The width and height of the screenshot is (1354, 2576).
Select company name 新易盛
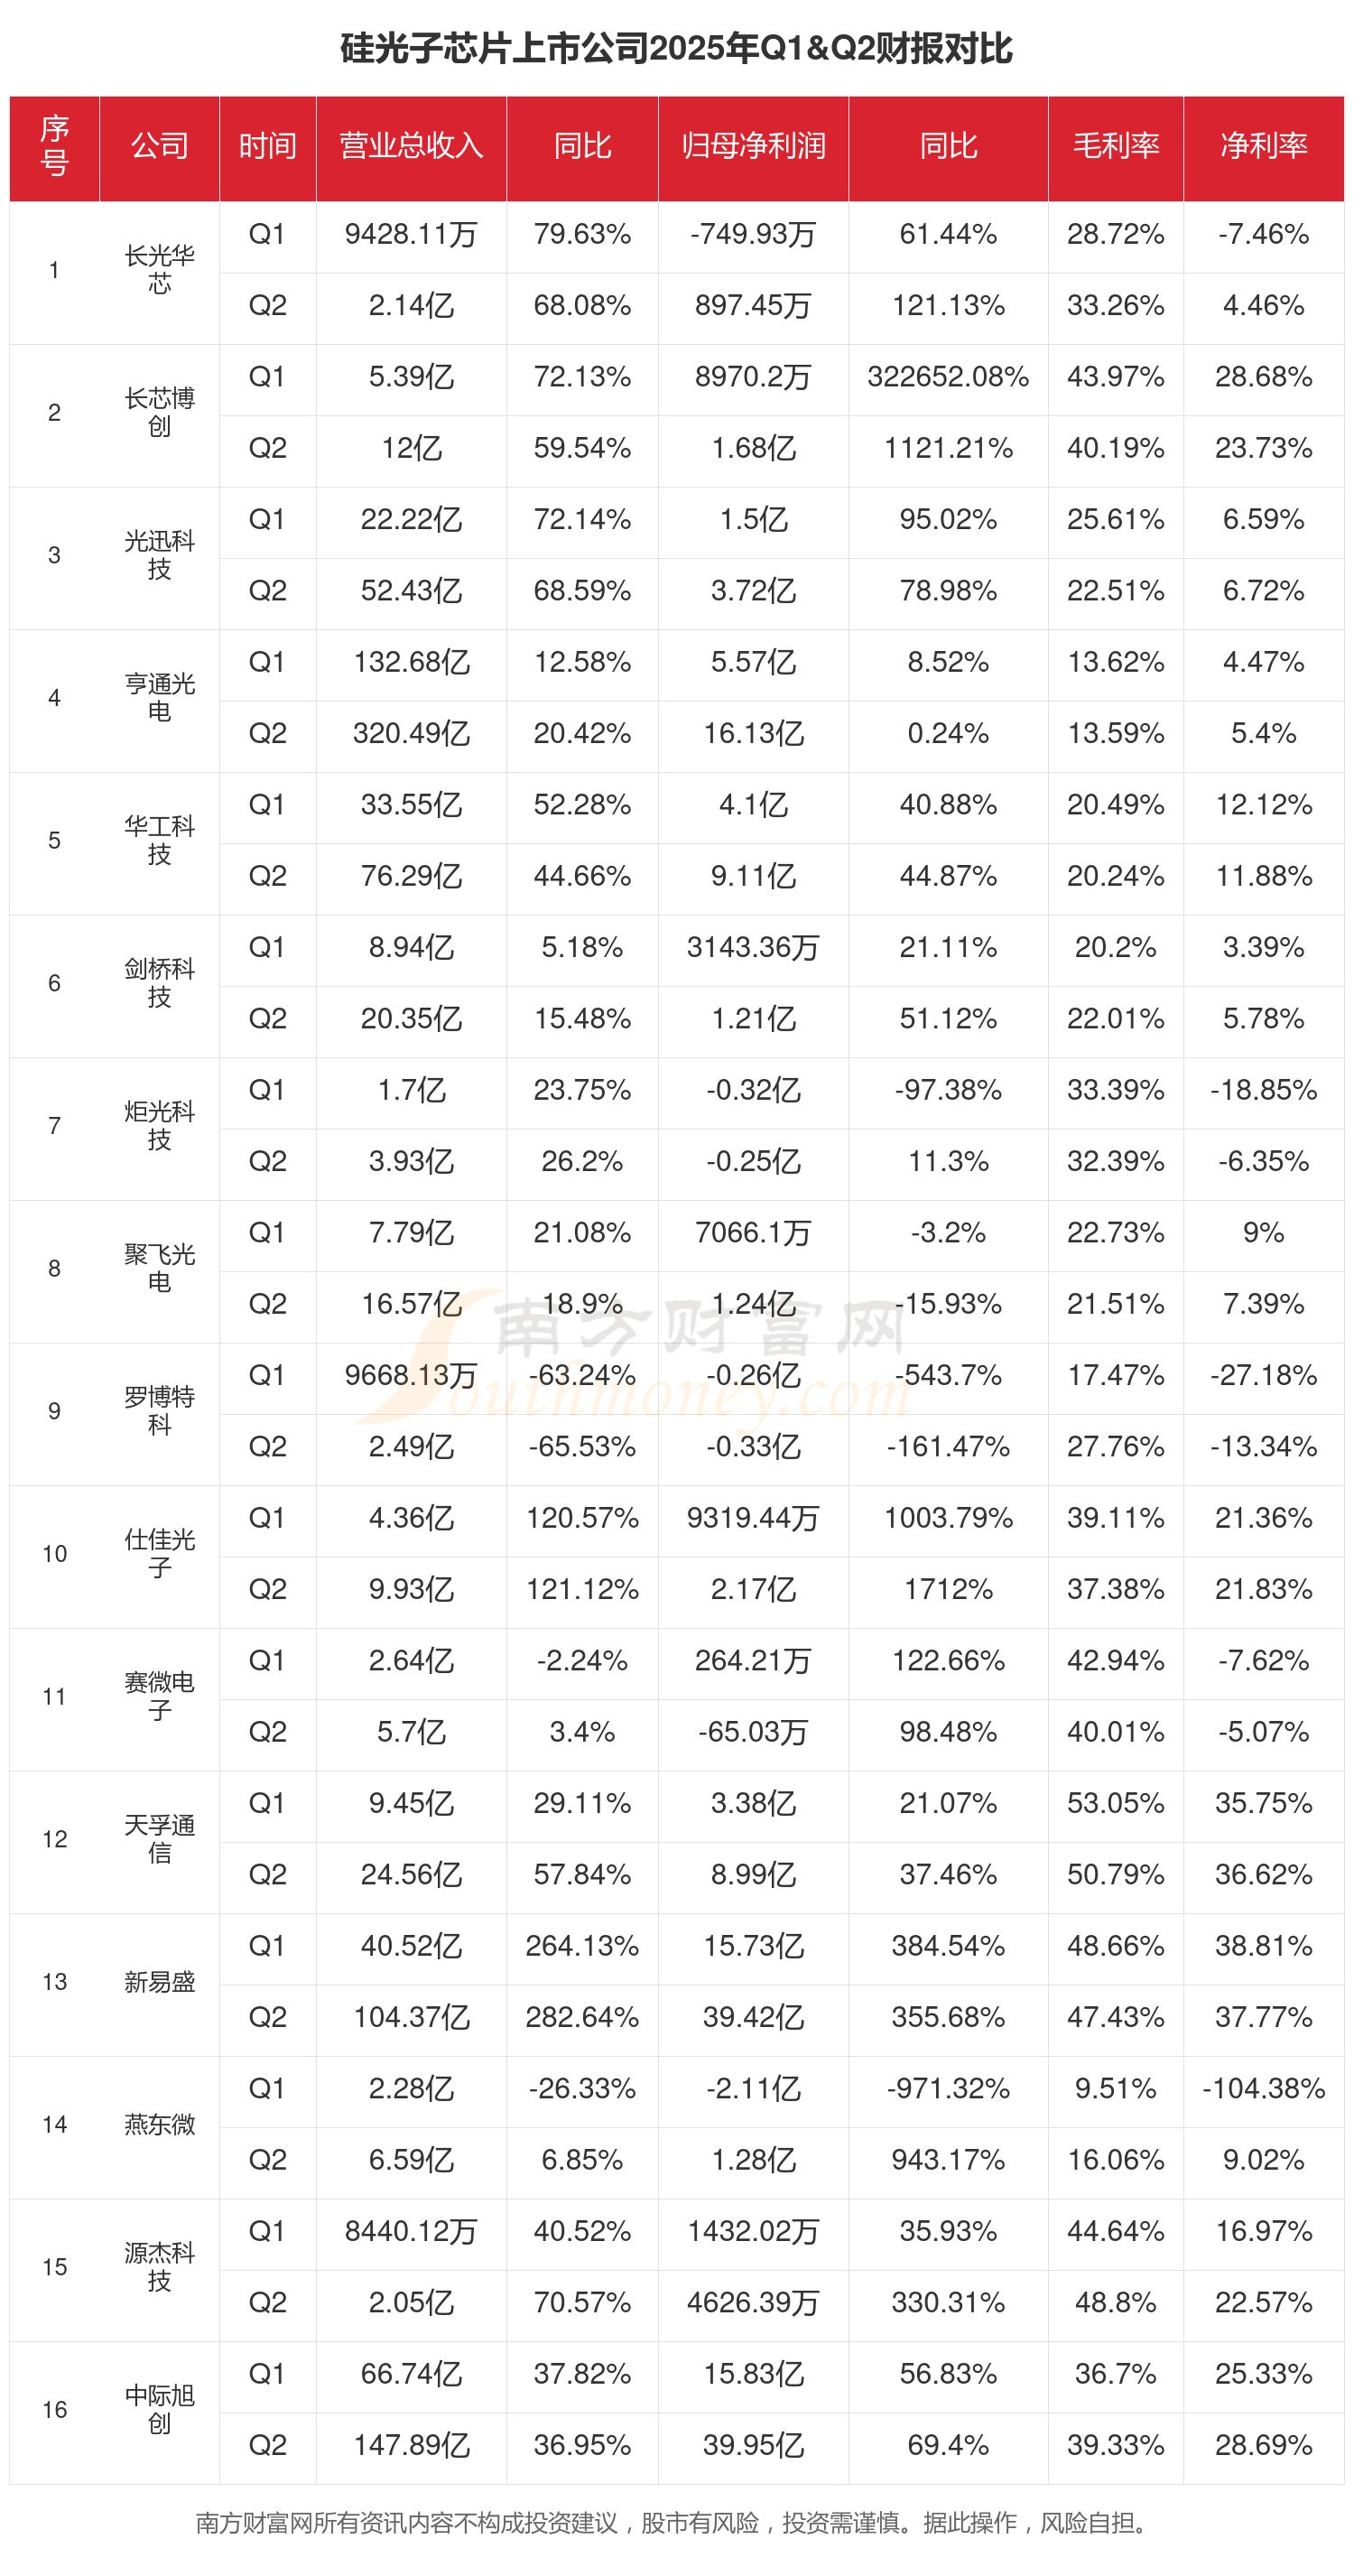pos(159,1982)
